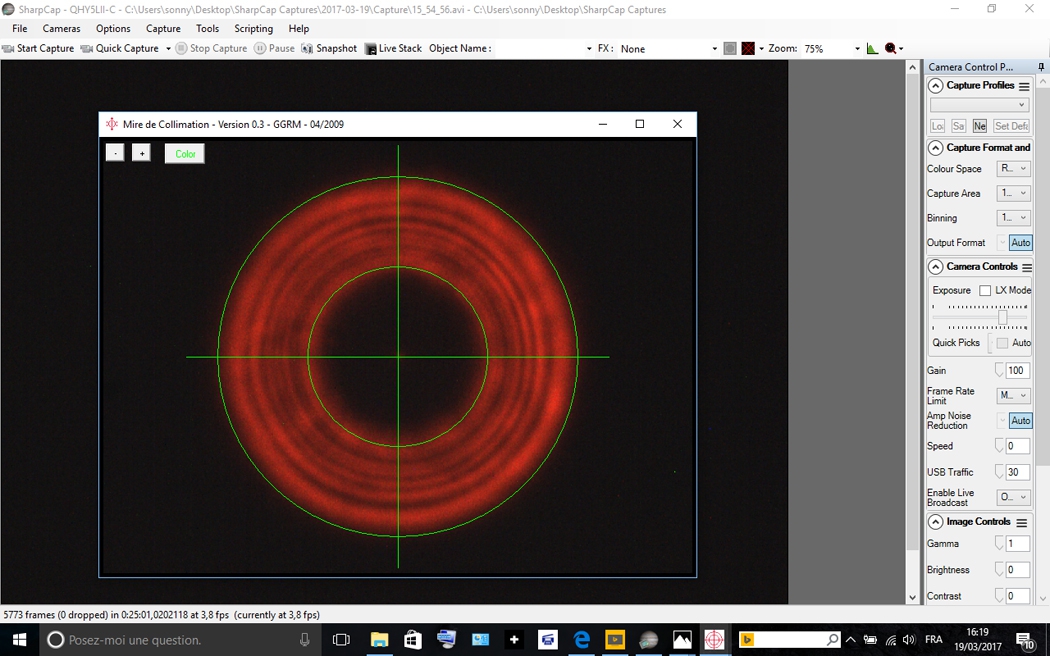
Task: Click Start Capture in the toolbar
Action: pyautogui.click(x=38, y=48)
